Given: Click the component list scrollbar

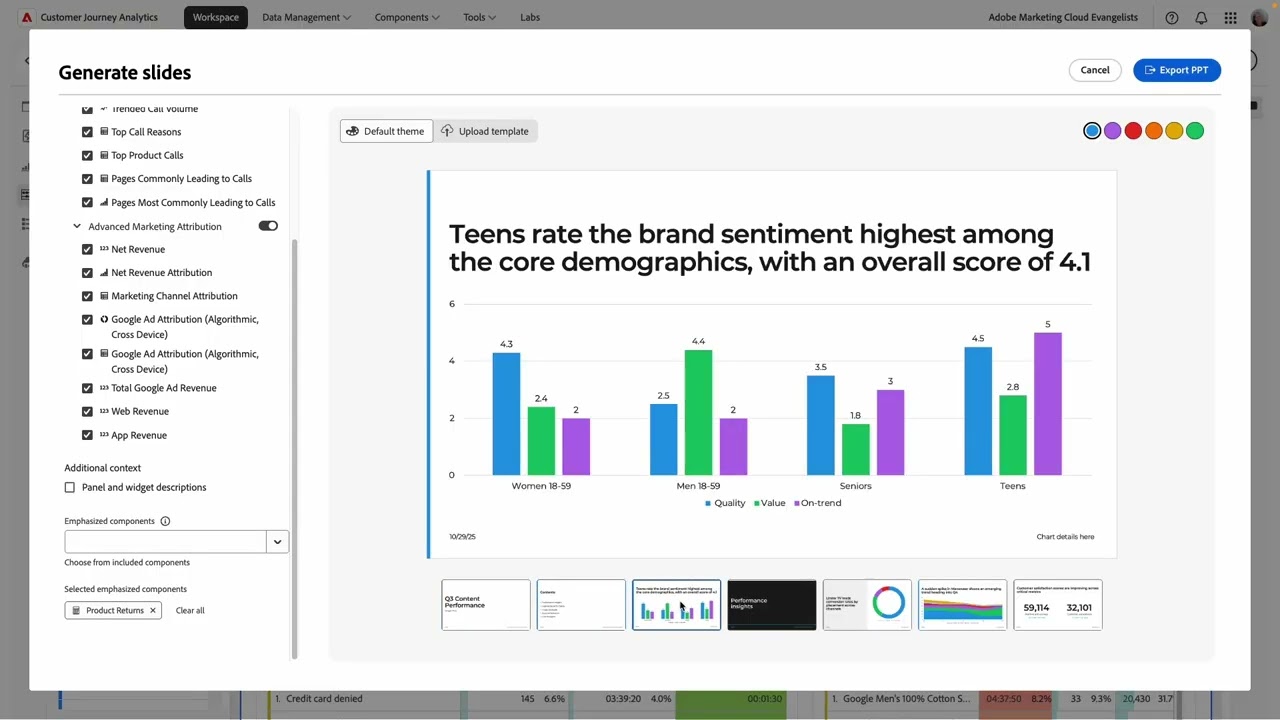Looking at the screenshot, I should coord(295,449).
